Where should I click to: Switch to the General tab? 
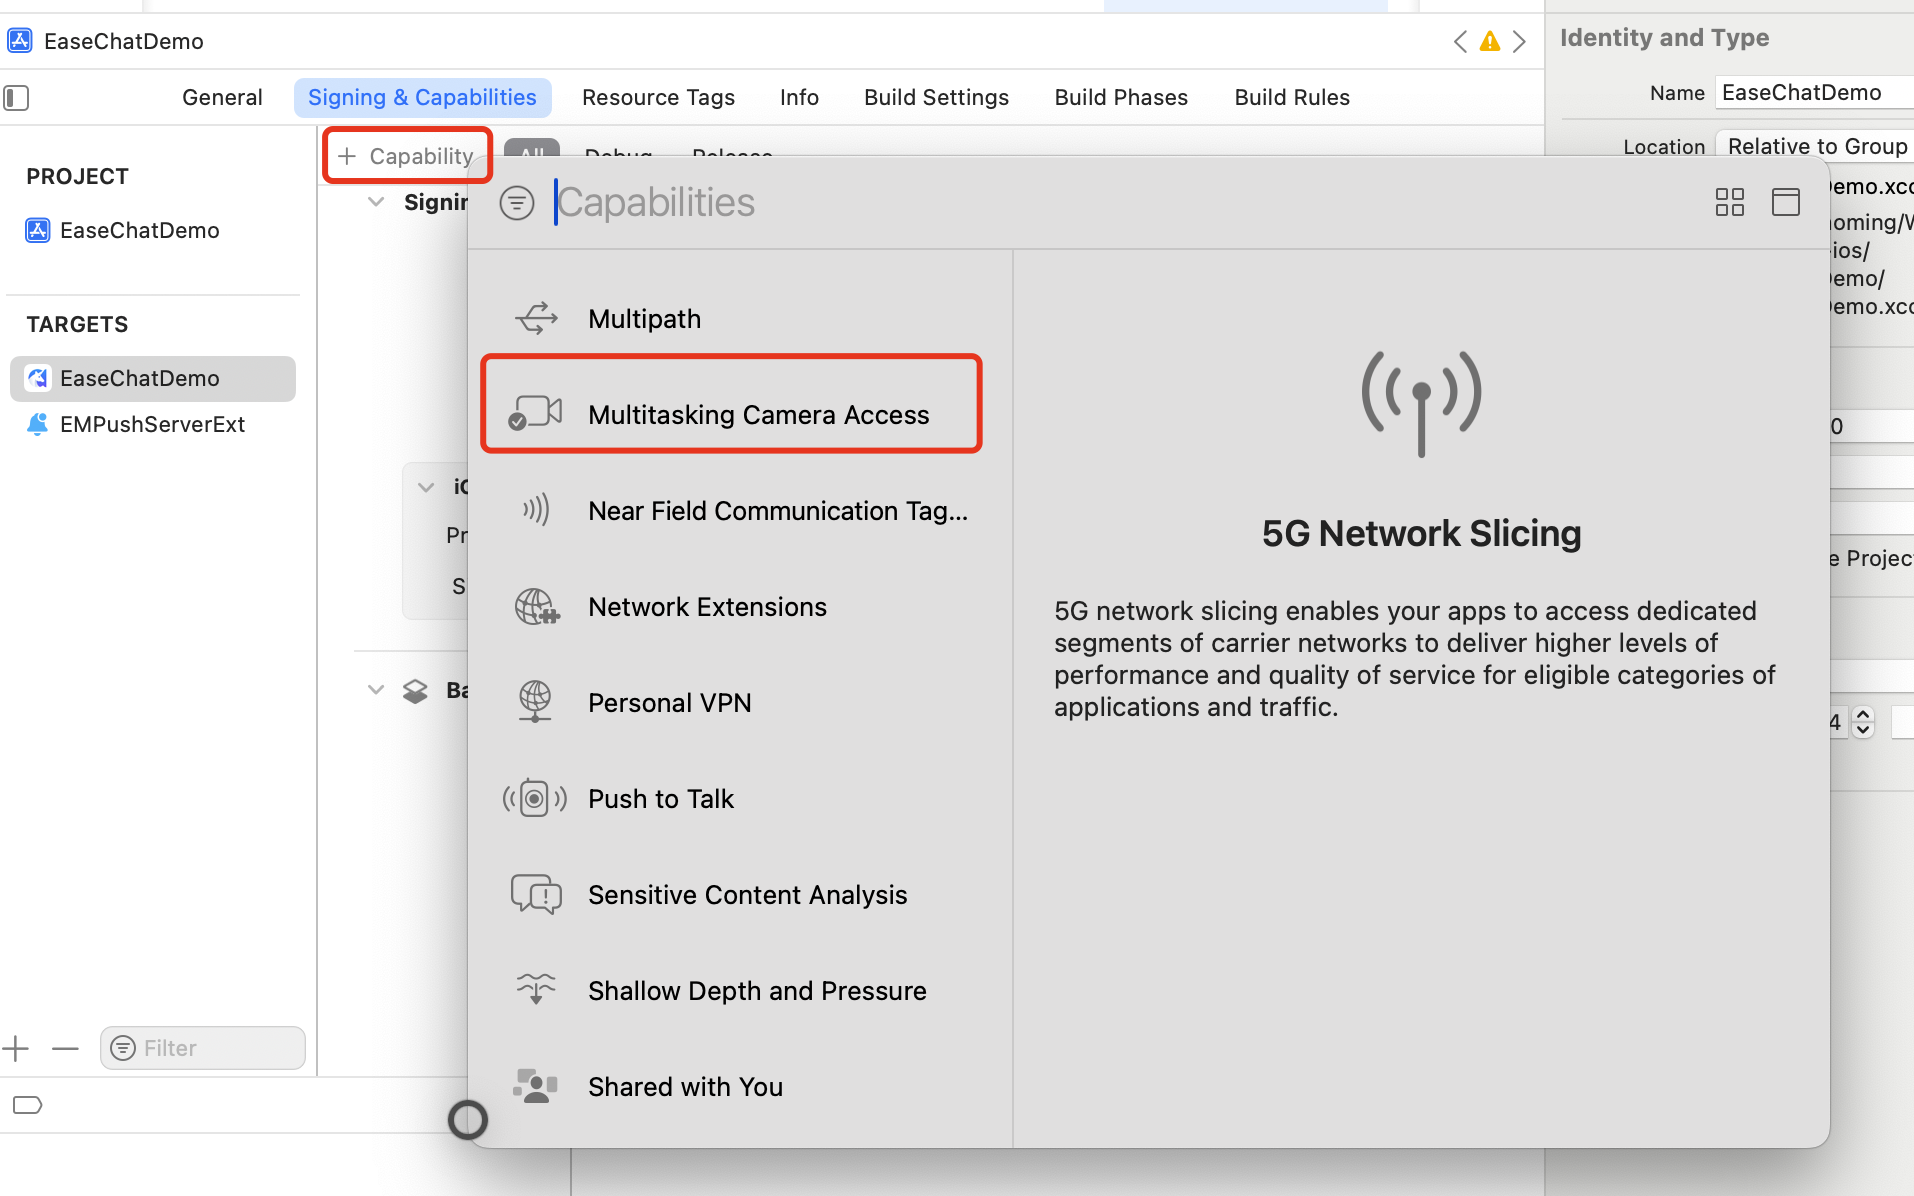pos(222,98)
